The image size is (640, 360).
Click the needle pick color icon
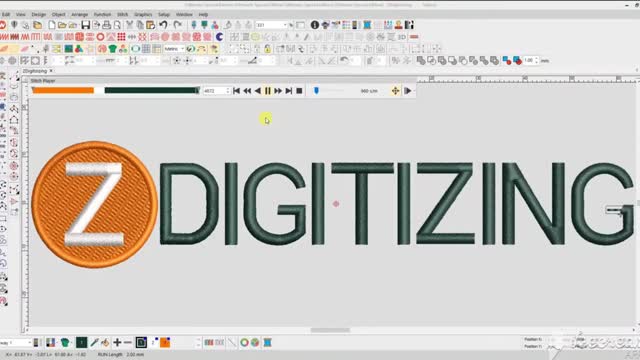click(x=94, y=342)
